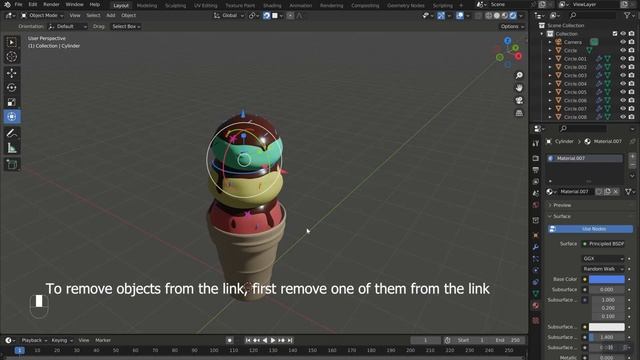Click the Subsurface 0.000 slider
Image resolution: width=640 pixels, height=360 pixels.
point(607,289)
